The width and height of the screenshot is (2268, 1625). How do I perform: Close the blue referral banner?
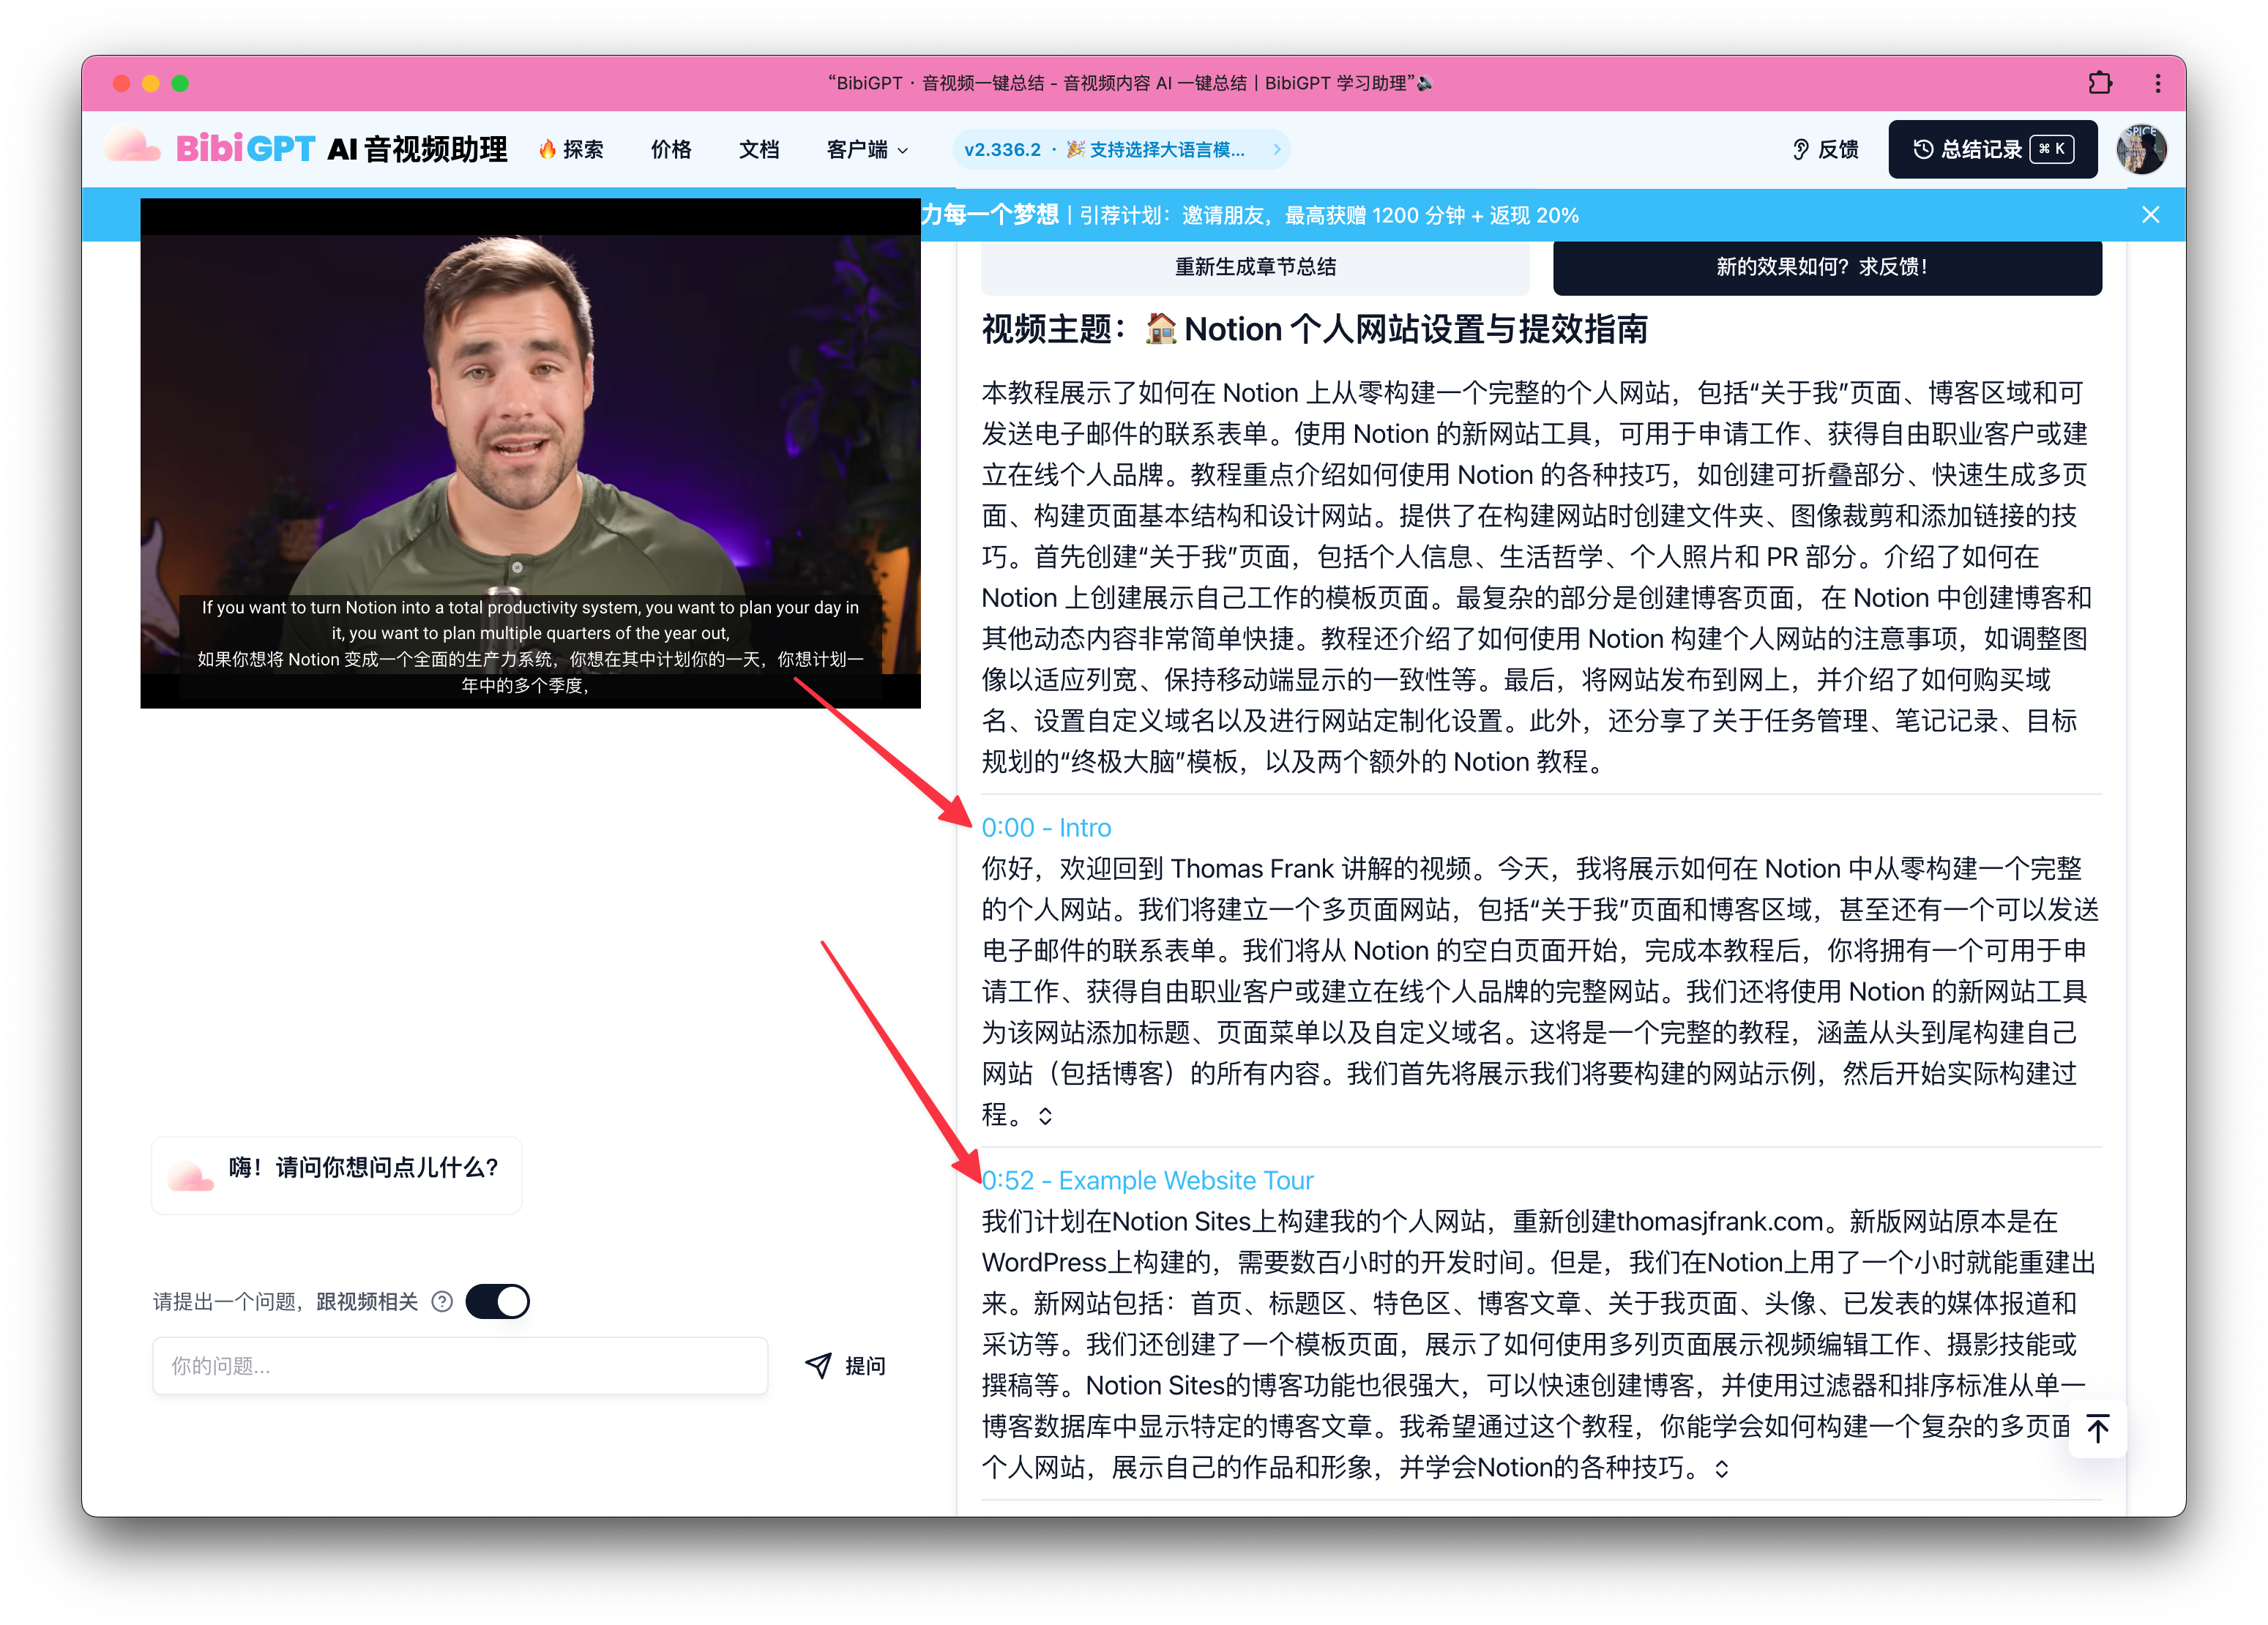click(x=2151, y=215)
